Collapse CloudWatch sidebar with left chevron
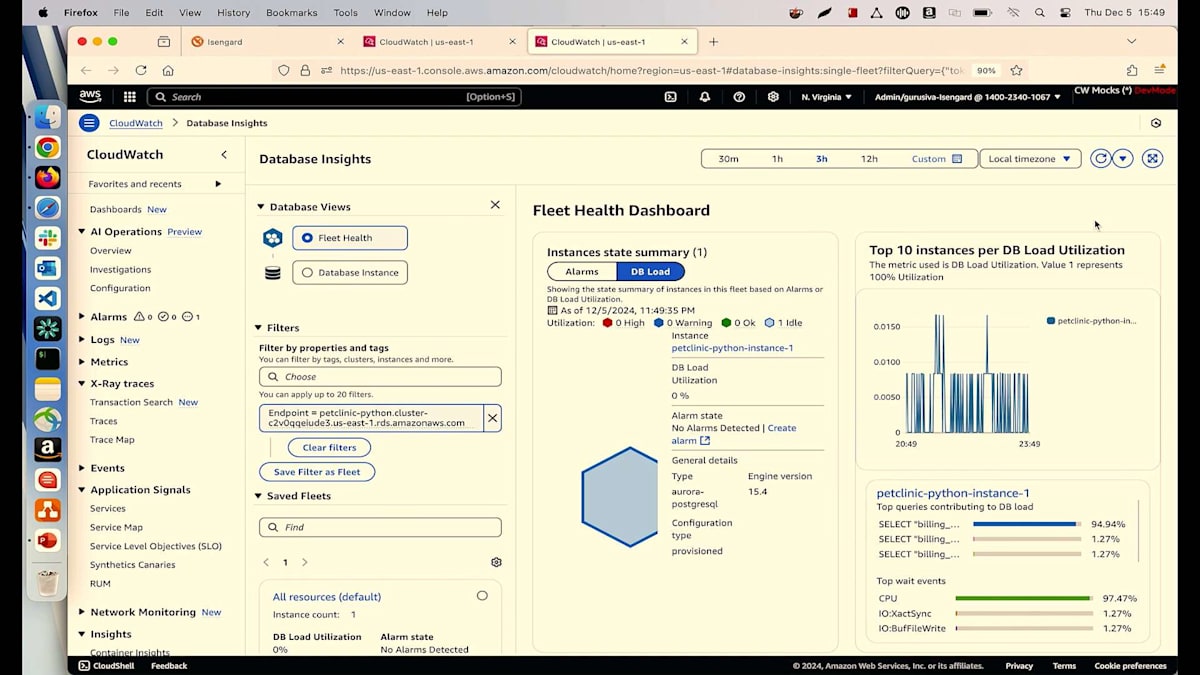The image size is (1200, 675). tap(224, 155)
